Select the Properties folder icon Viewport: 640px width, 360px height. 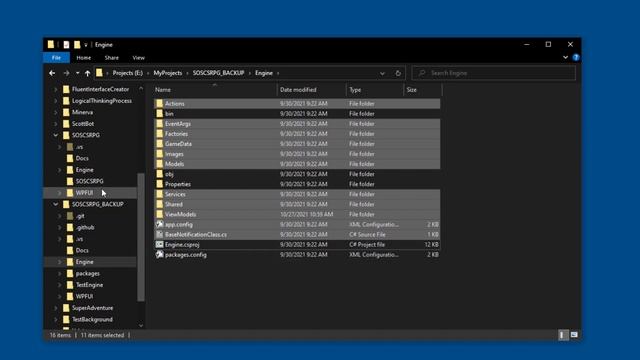pos(159,184)
